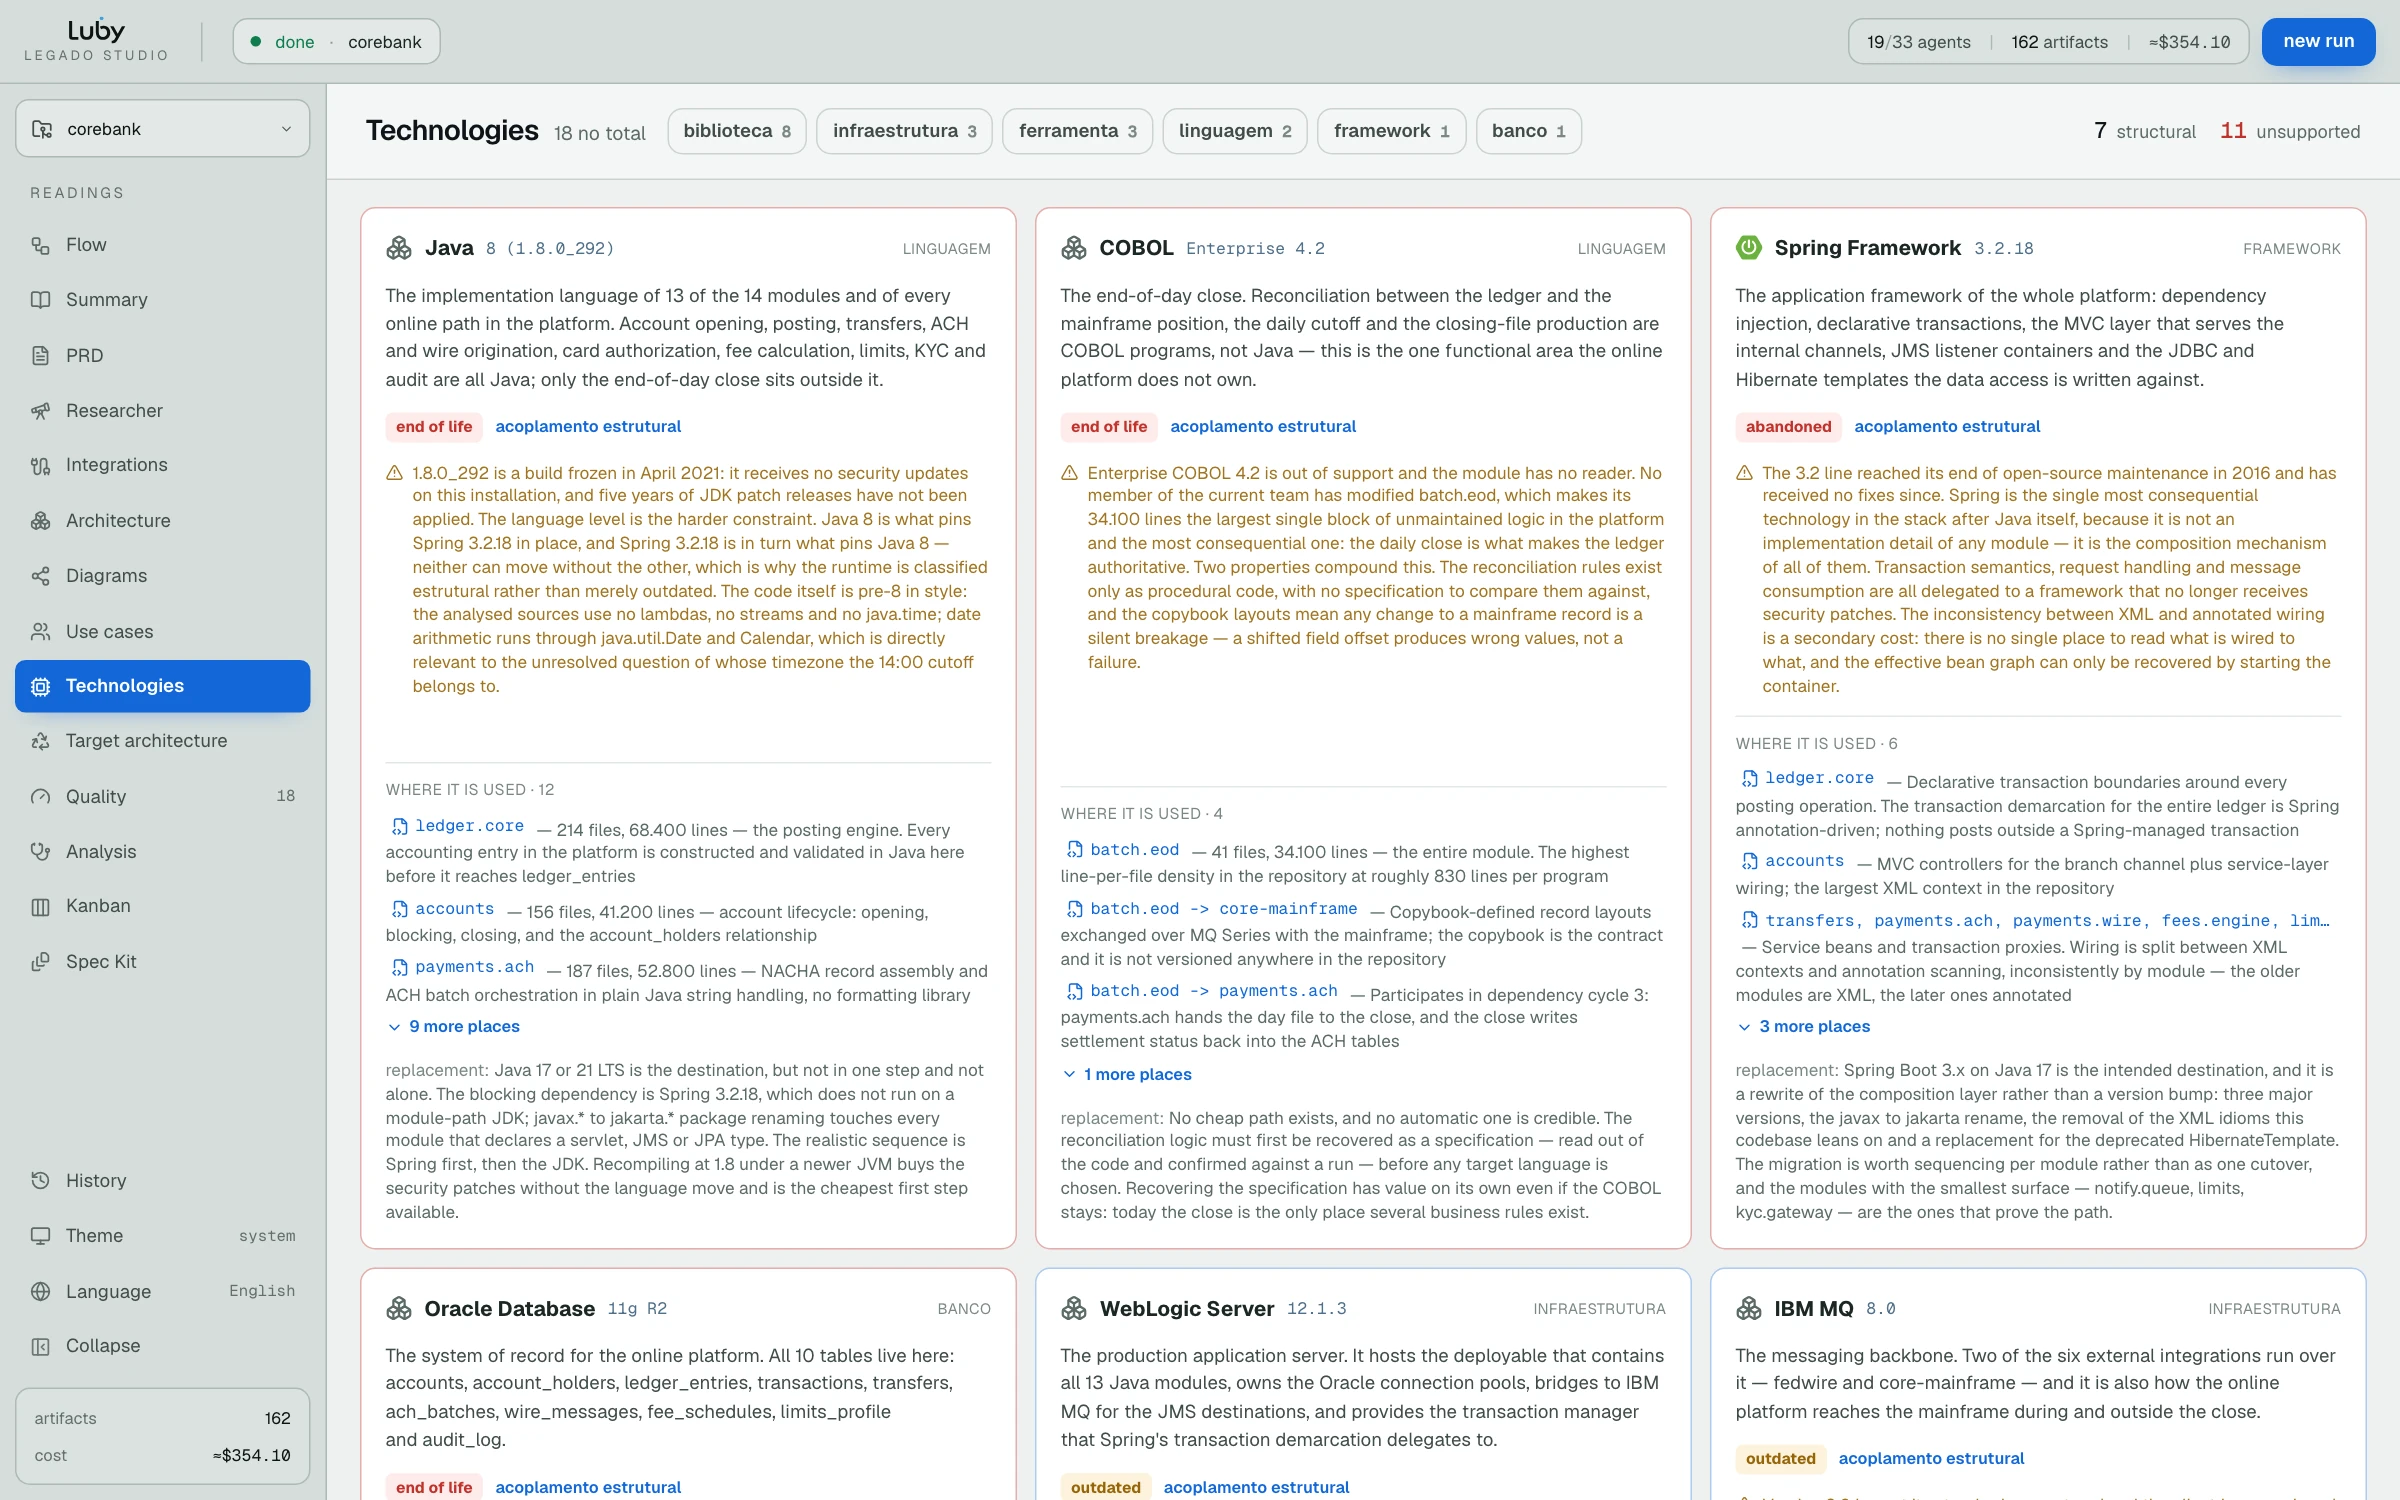
Task: Open accounts link in Java card
Action: 443,909
